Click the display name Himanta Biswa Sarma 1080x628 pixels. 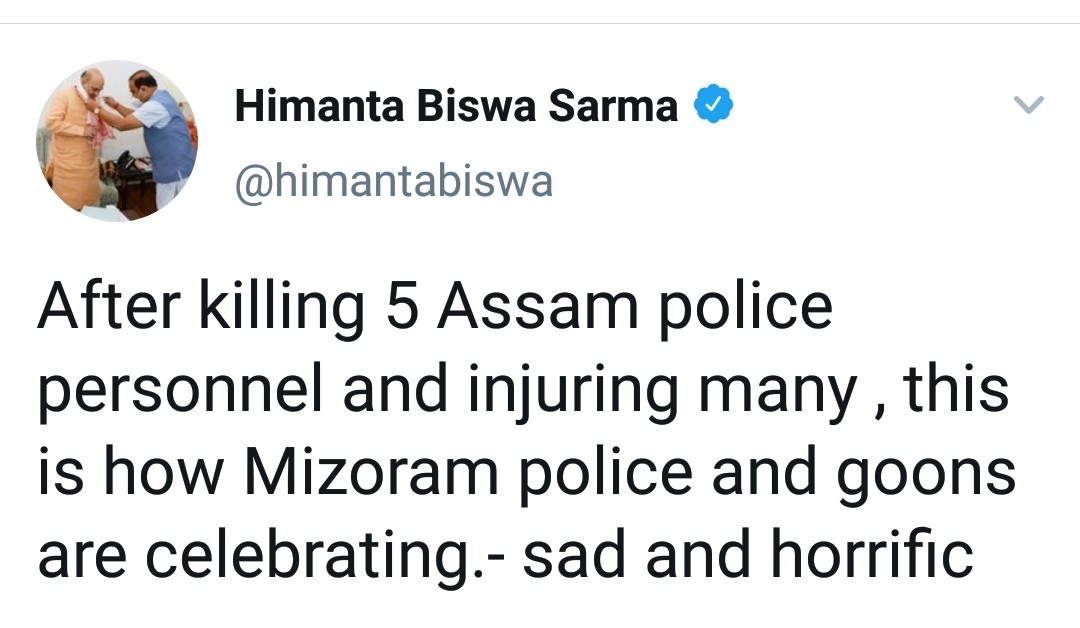tap(456, 105)
